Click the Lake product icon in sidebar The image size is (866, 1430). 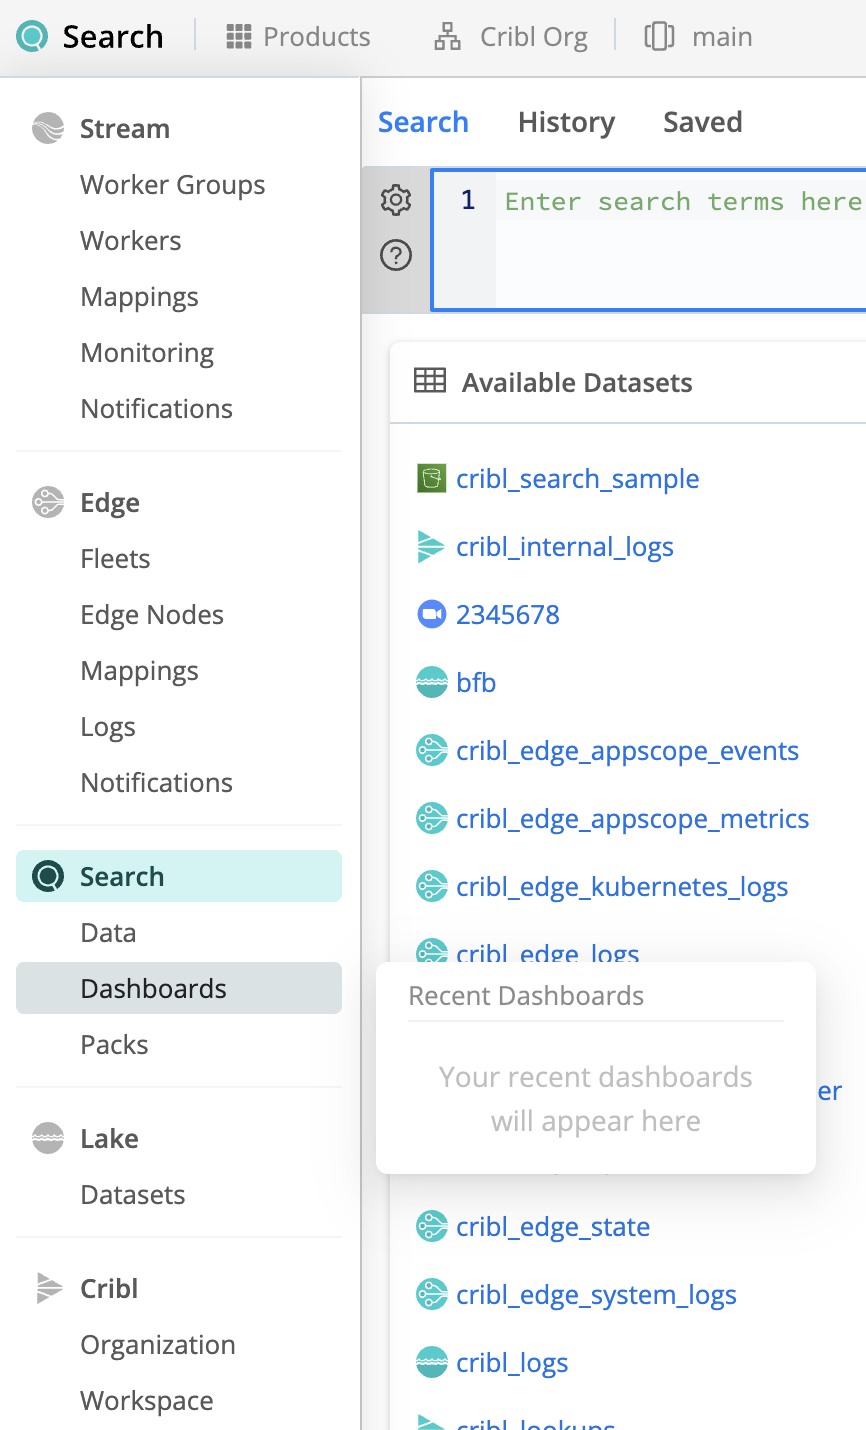pyautogui.click(x=48, y=1138)
